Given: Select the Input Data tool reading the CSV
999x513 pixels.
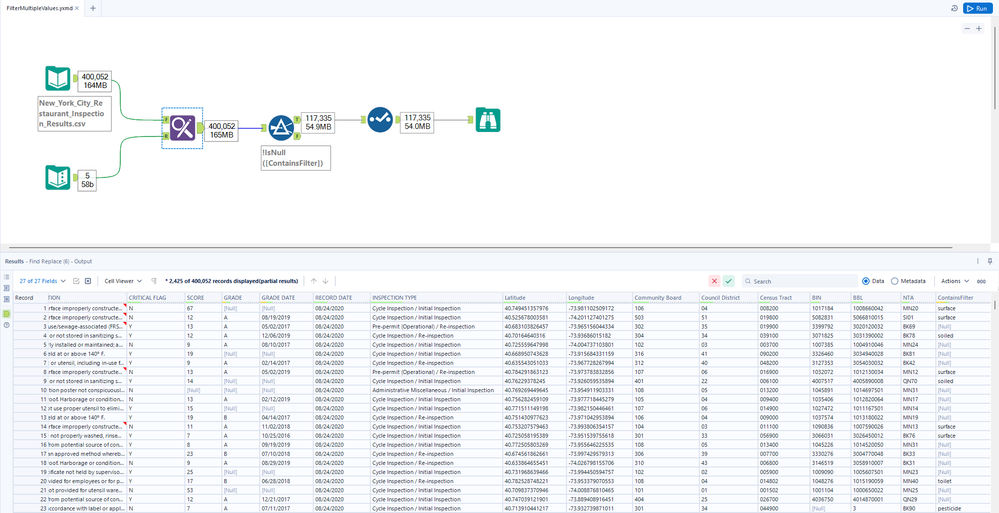Looking at the screenshot, I should click(57, 78).
